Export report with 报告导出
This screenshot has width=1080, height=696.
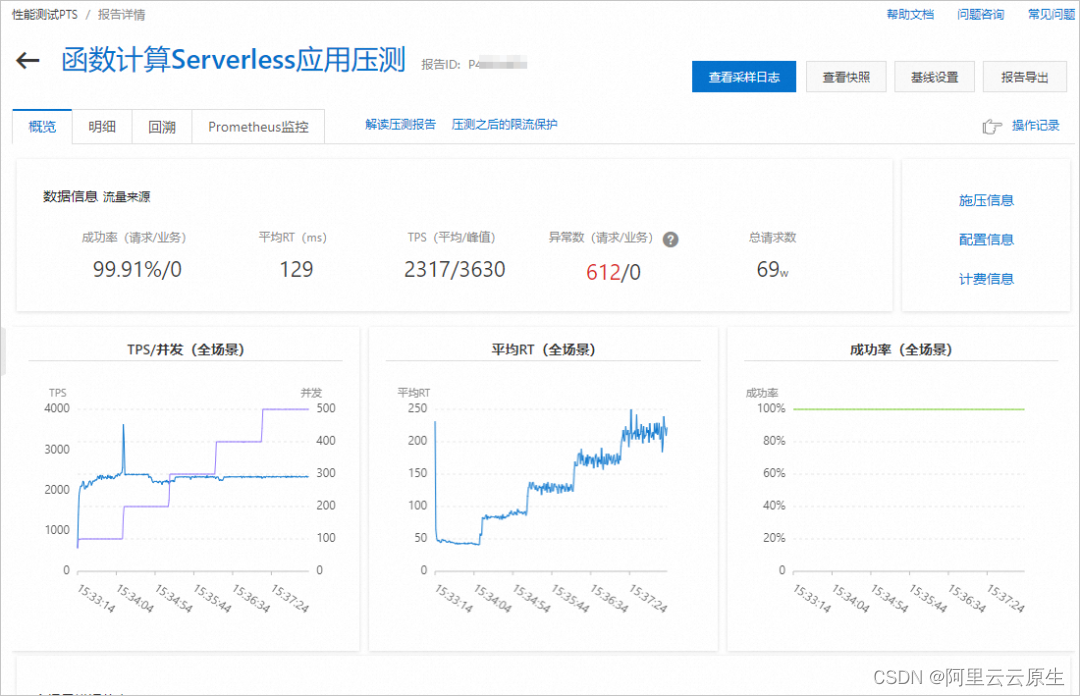pos(1024,76)
